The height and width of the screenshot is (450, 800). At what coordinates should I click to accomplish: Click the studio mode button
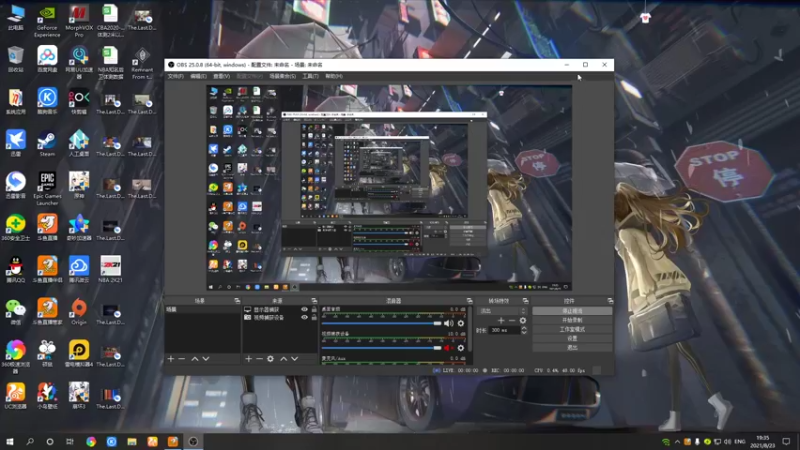click(572, 329)
